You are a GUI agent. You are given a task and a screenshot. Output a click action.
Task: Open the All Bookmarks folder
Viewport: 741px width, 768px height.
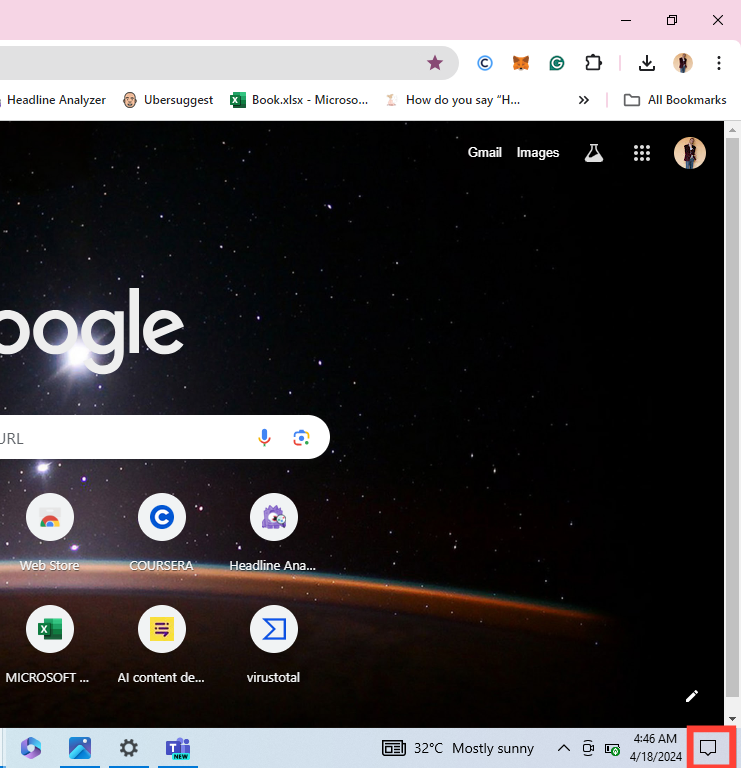pos(675,100)
